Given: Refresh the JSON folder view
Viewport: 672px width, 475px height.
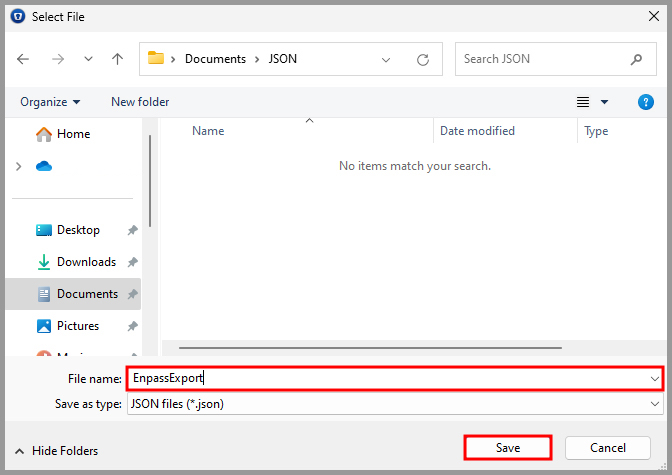Looking at the screenshot, I should tap(423, 59).
